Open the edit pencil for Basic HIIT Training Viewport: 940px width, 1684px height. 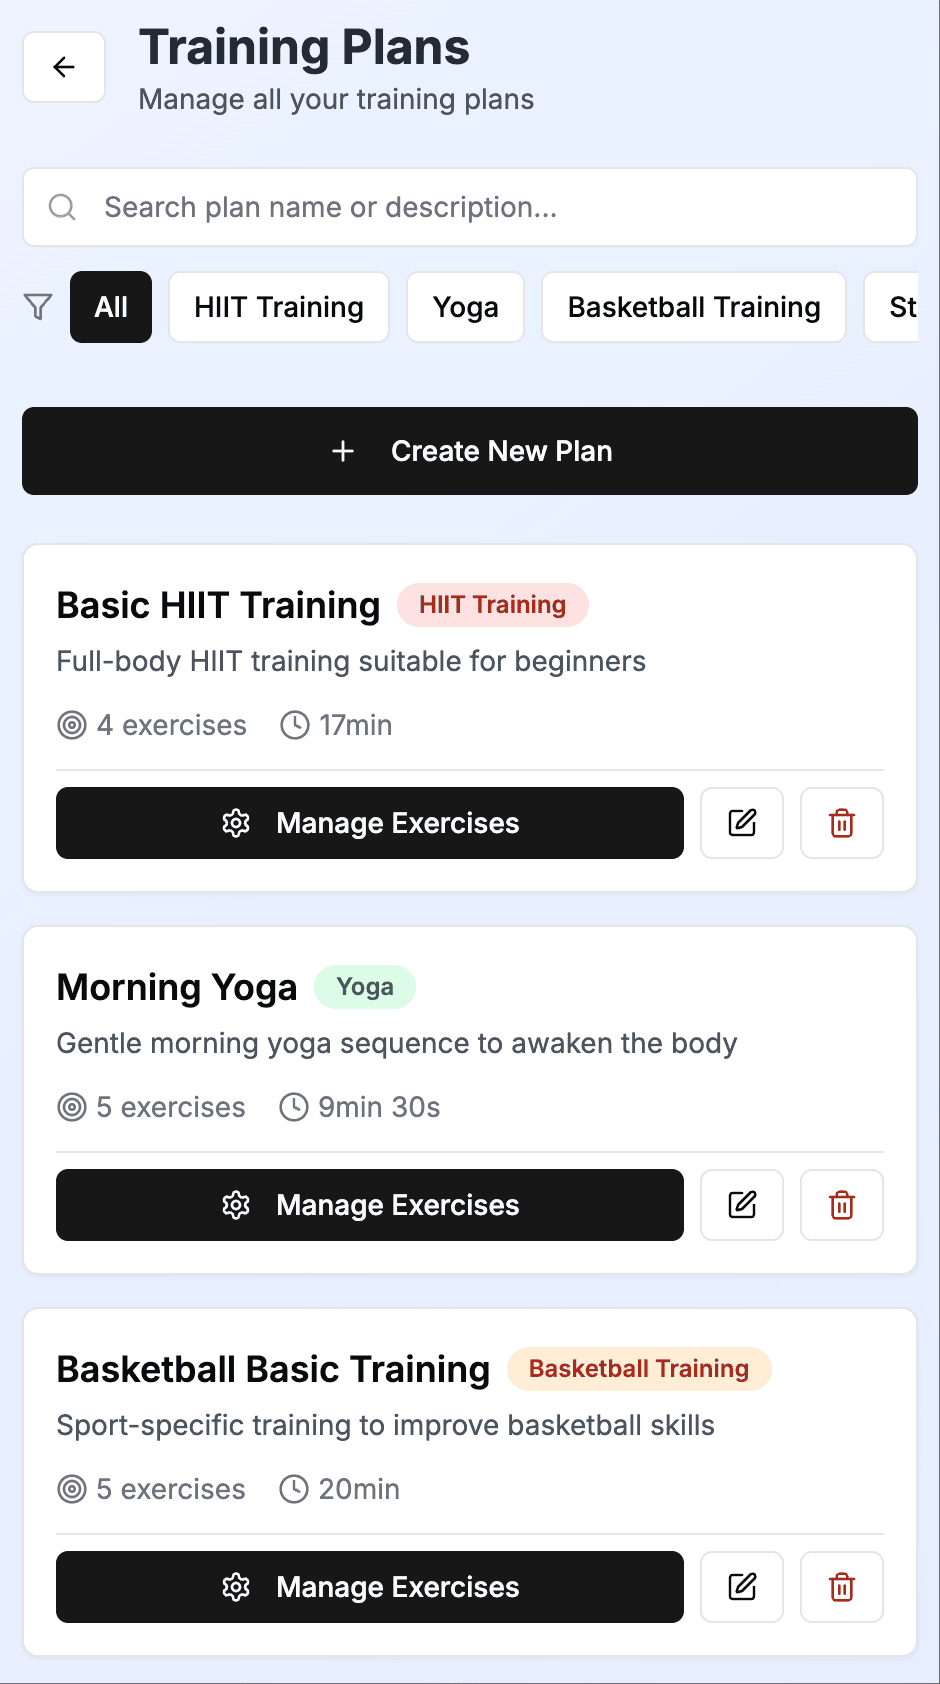click(x=741, y=823)
